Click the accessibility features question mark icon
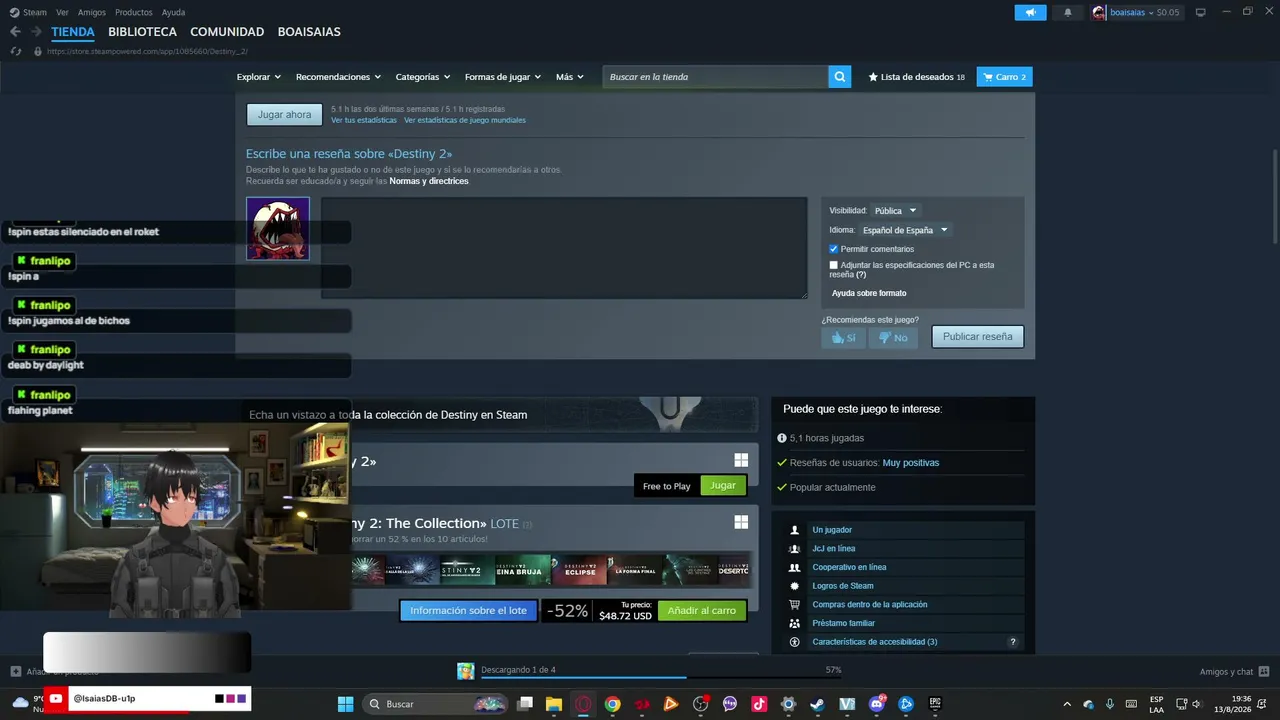 (1012, 642)
